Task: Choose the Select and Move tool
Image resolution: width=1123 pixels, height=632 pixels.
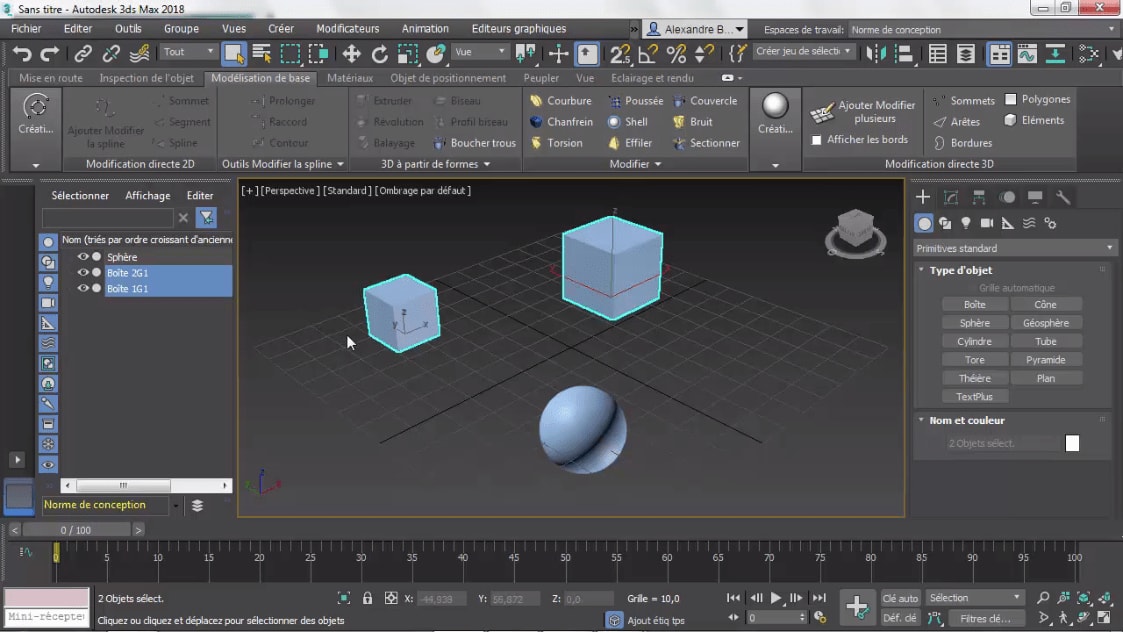Action: (351, 54)
